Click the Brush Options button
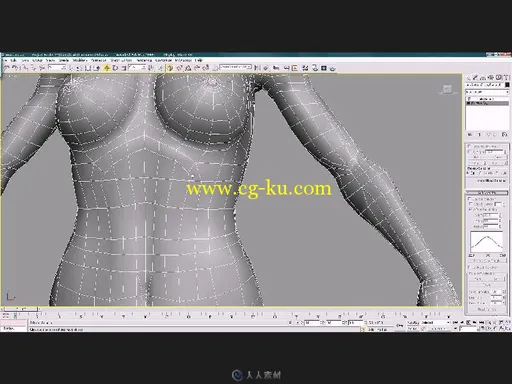 pos(487,309)
